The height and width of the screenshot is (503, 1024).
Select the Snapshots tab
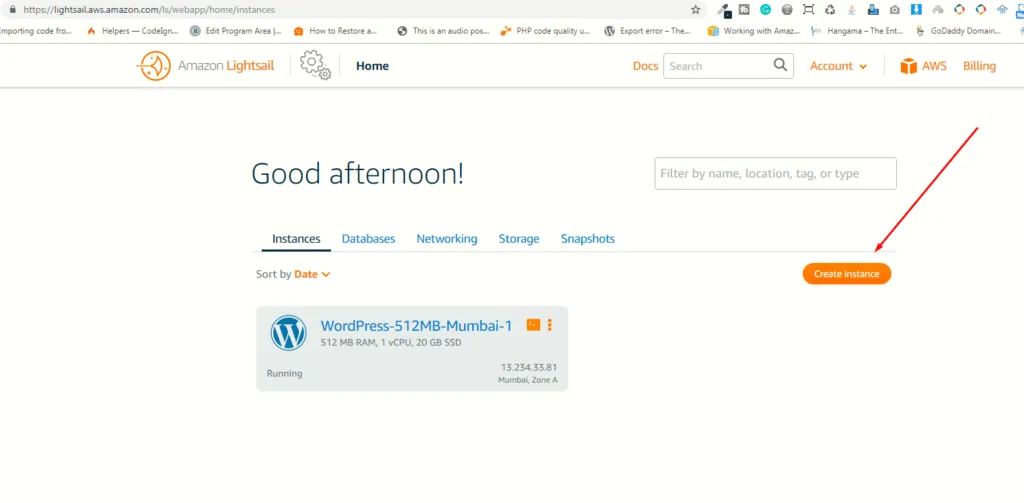588,239
